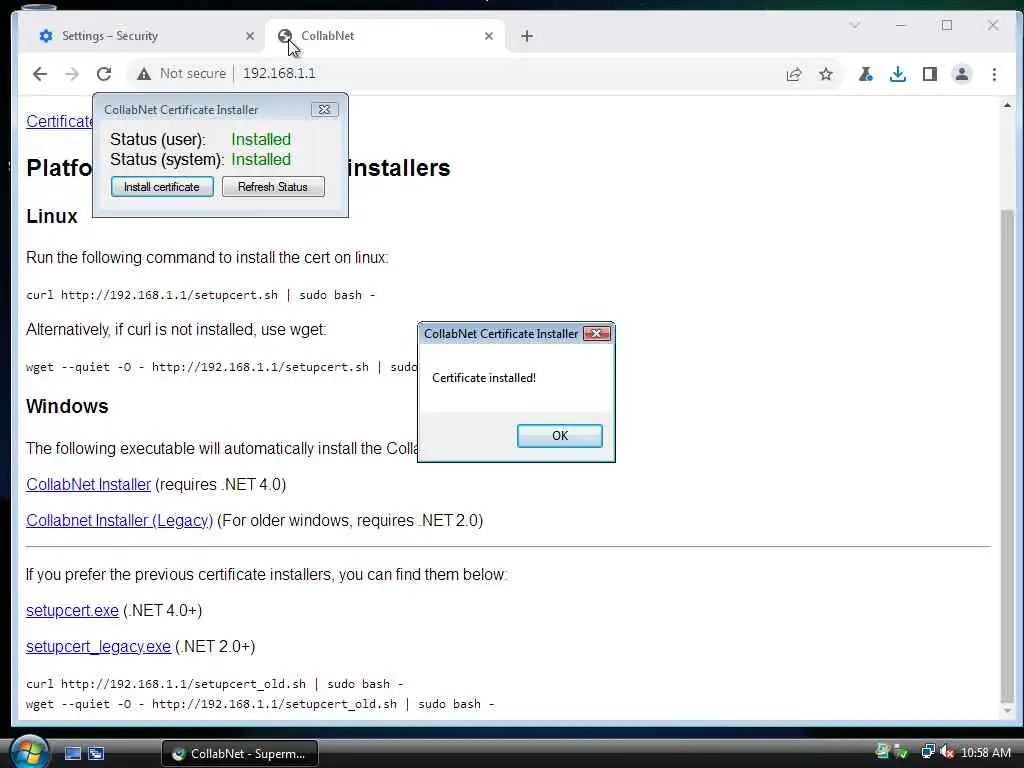Open the browser downloads icon

coord(898,74)
